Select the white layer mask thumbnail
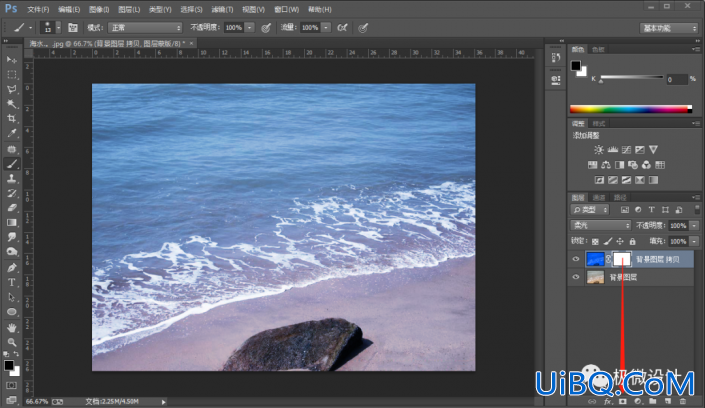The width and height of the screenshot is (705, 408). tap(622, 259)
